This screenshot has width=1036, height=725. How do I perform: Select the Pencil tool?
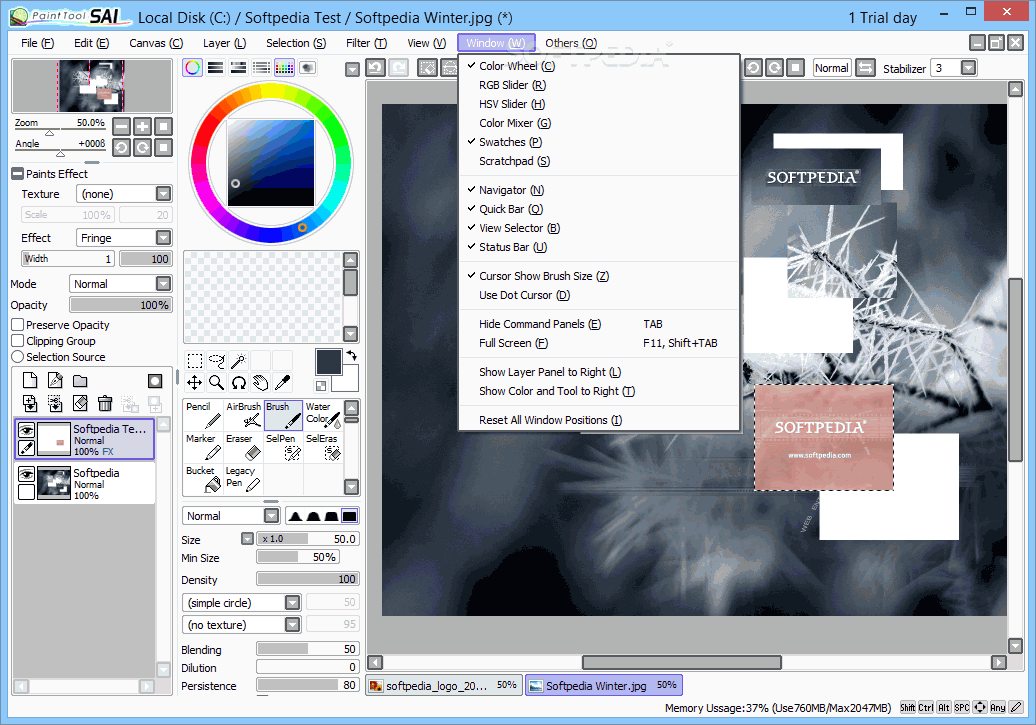click(204, 415)
